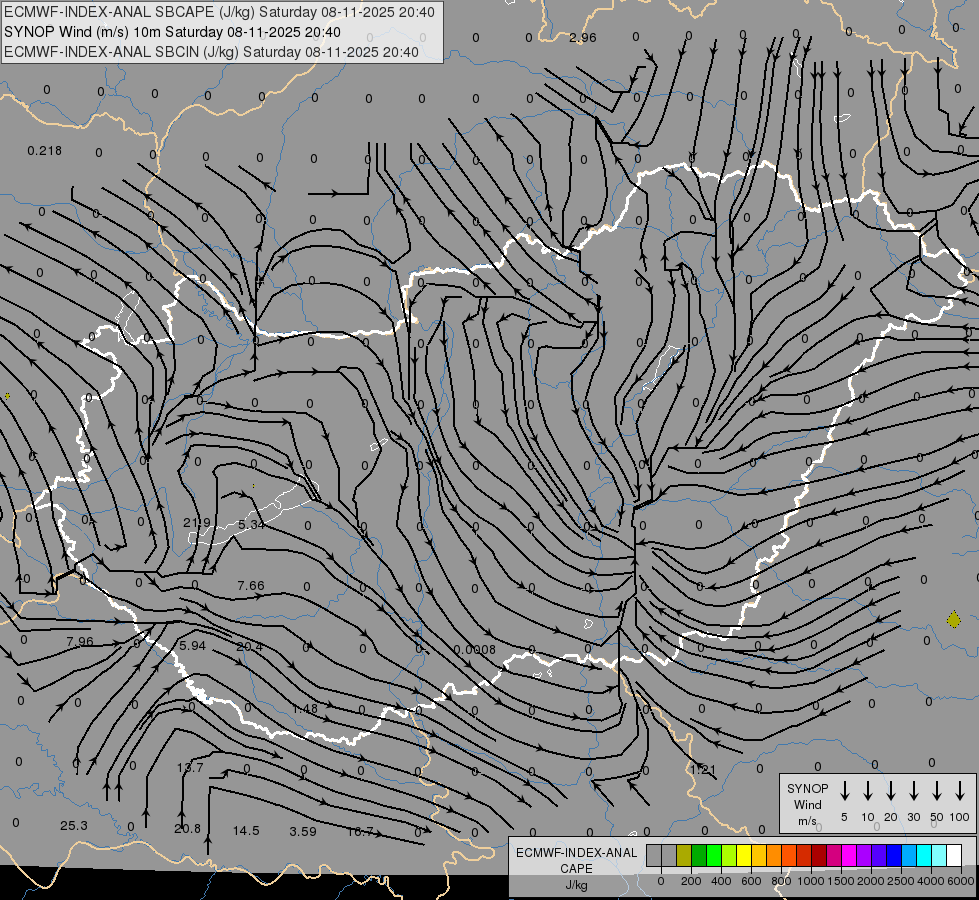Click the SBCAPE title line in header

(x=219, y=12)
